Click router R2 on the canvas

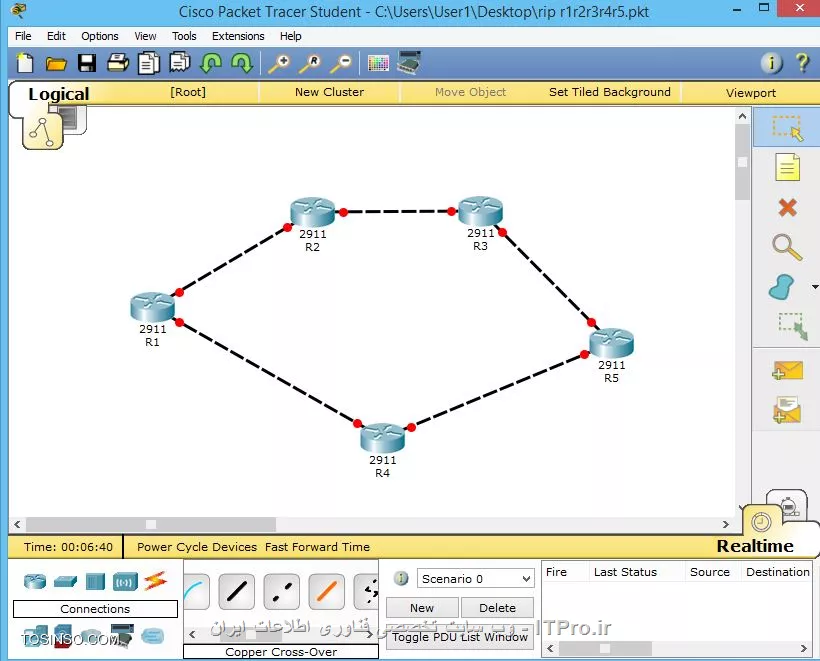tap(313, 212)
